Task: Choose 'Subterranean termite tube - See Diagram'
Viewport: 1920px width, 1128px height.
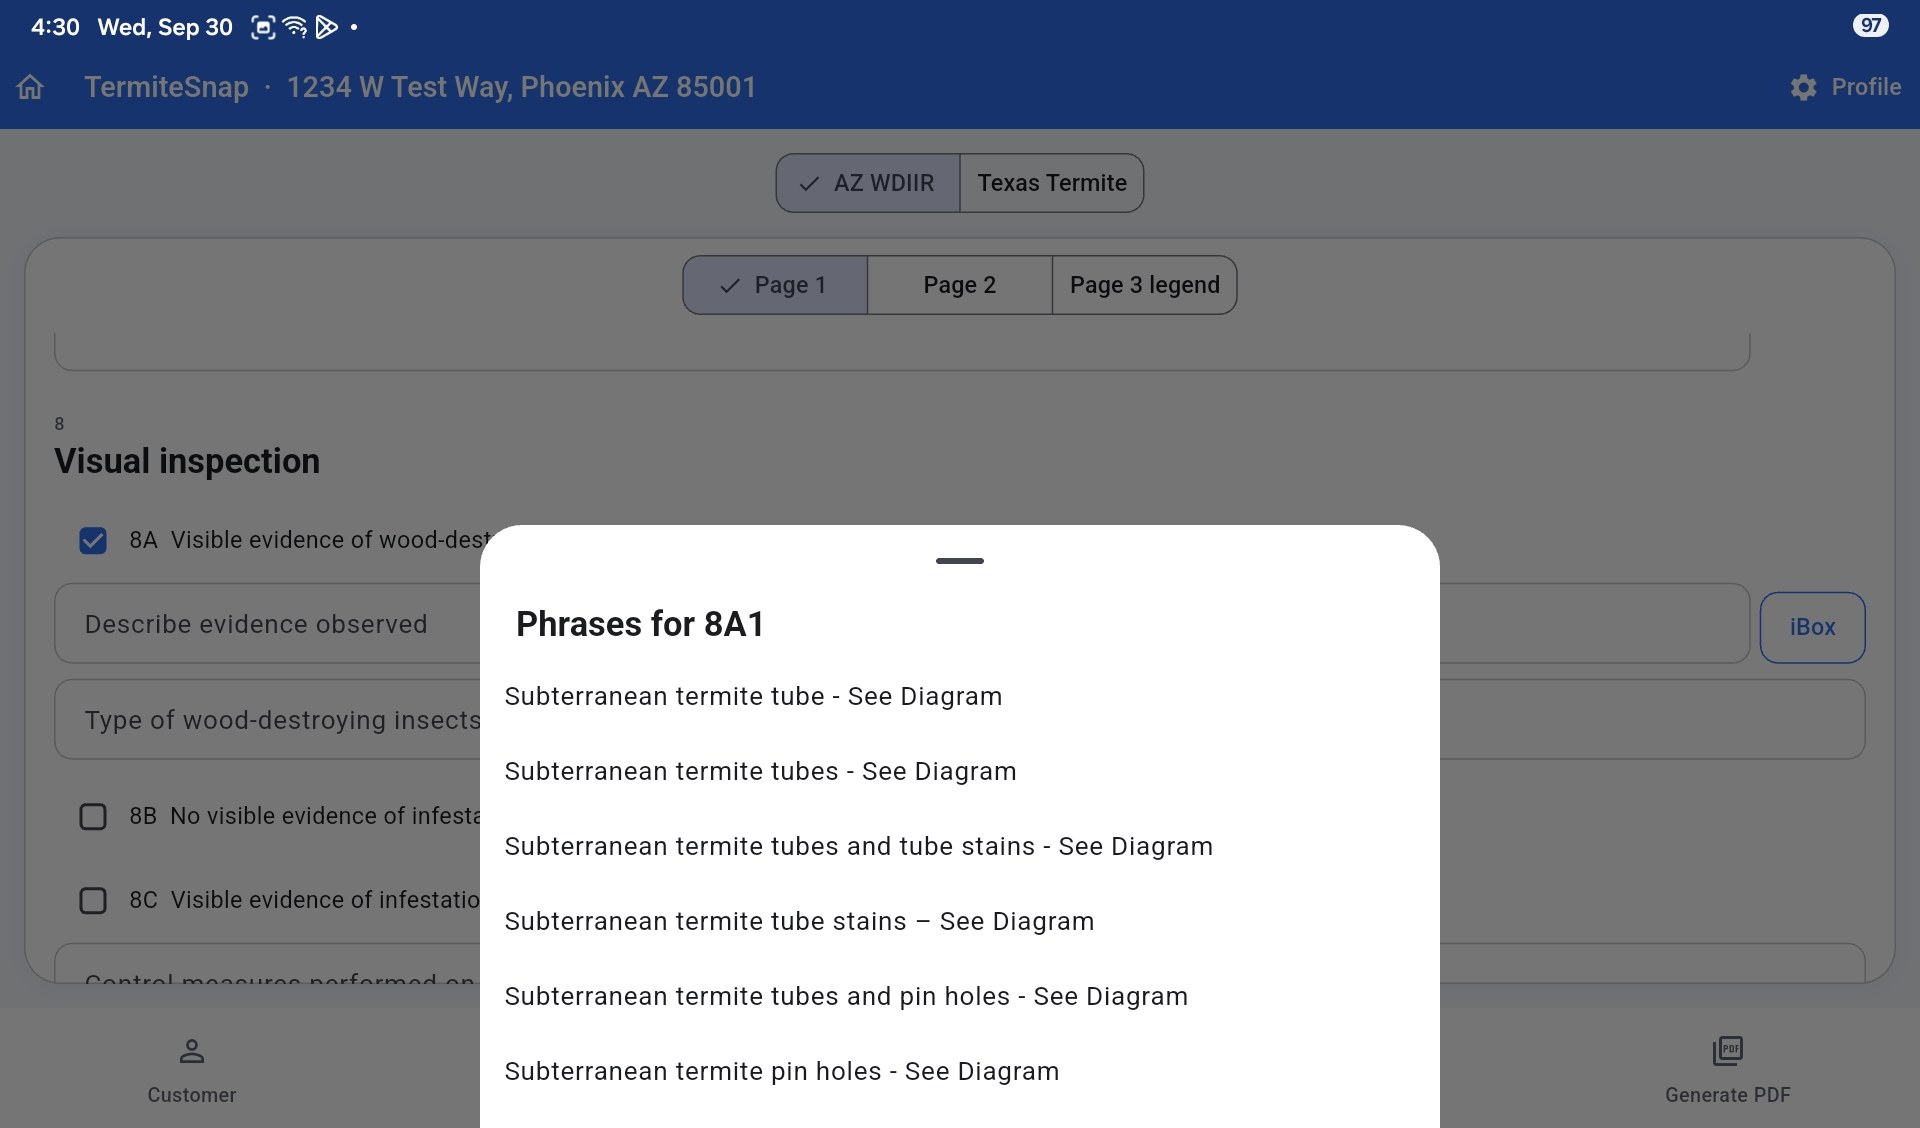Action: (960, 696)
